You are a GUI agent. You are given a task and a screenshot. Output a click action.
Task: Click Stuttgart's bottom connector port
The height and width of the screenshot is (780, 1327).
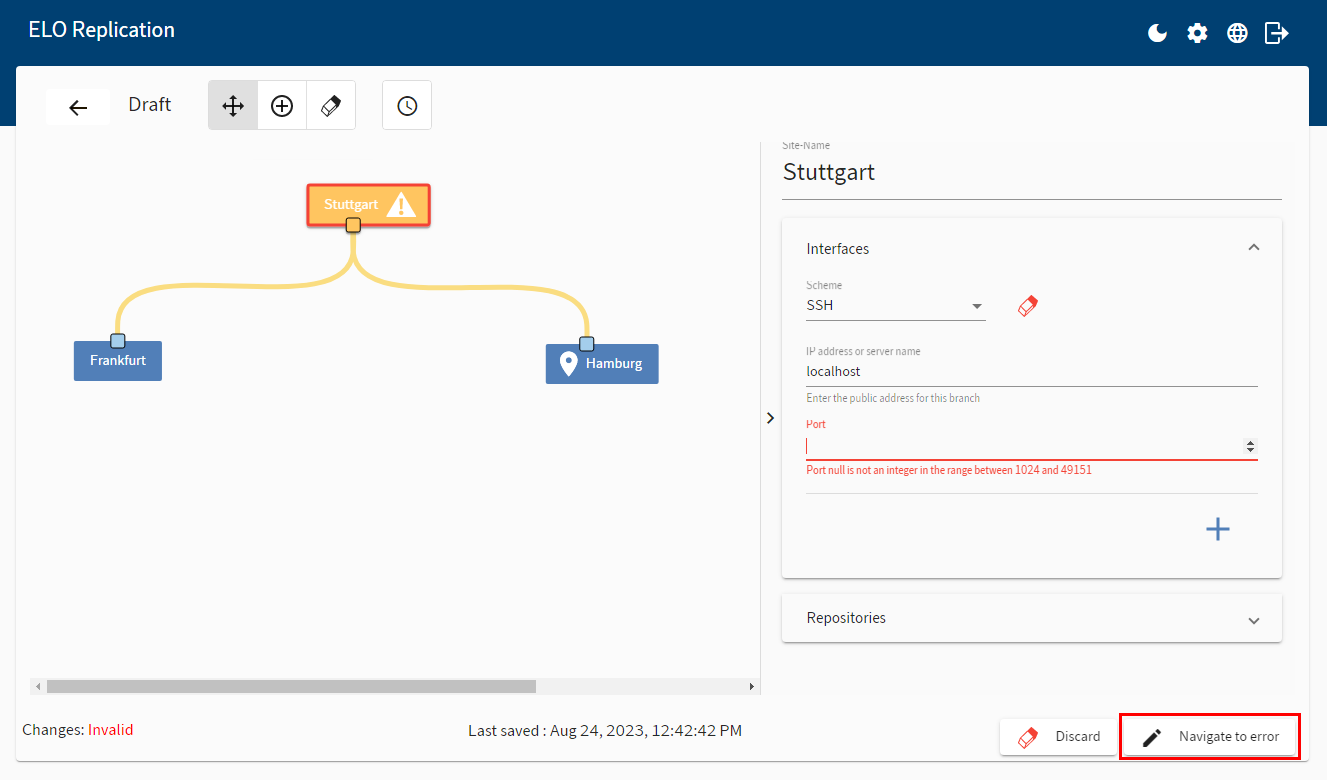click(353, 225)
